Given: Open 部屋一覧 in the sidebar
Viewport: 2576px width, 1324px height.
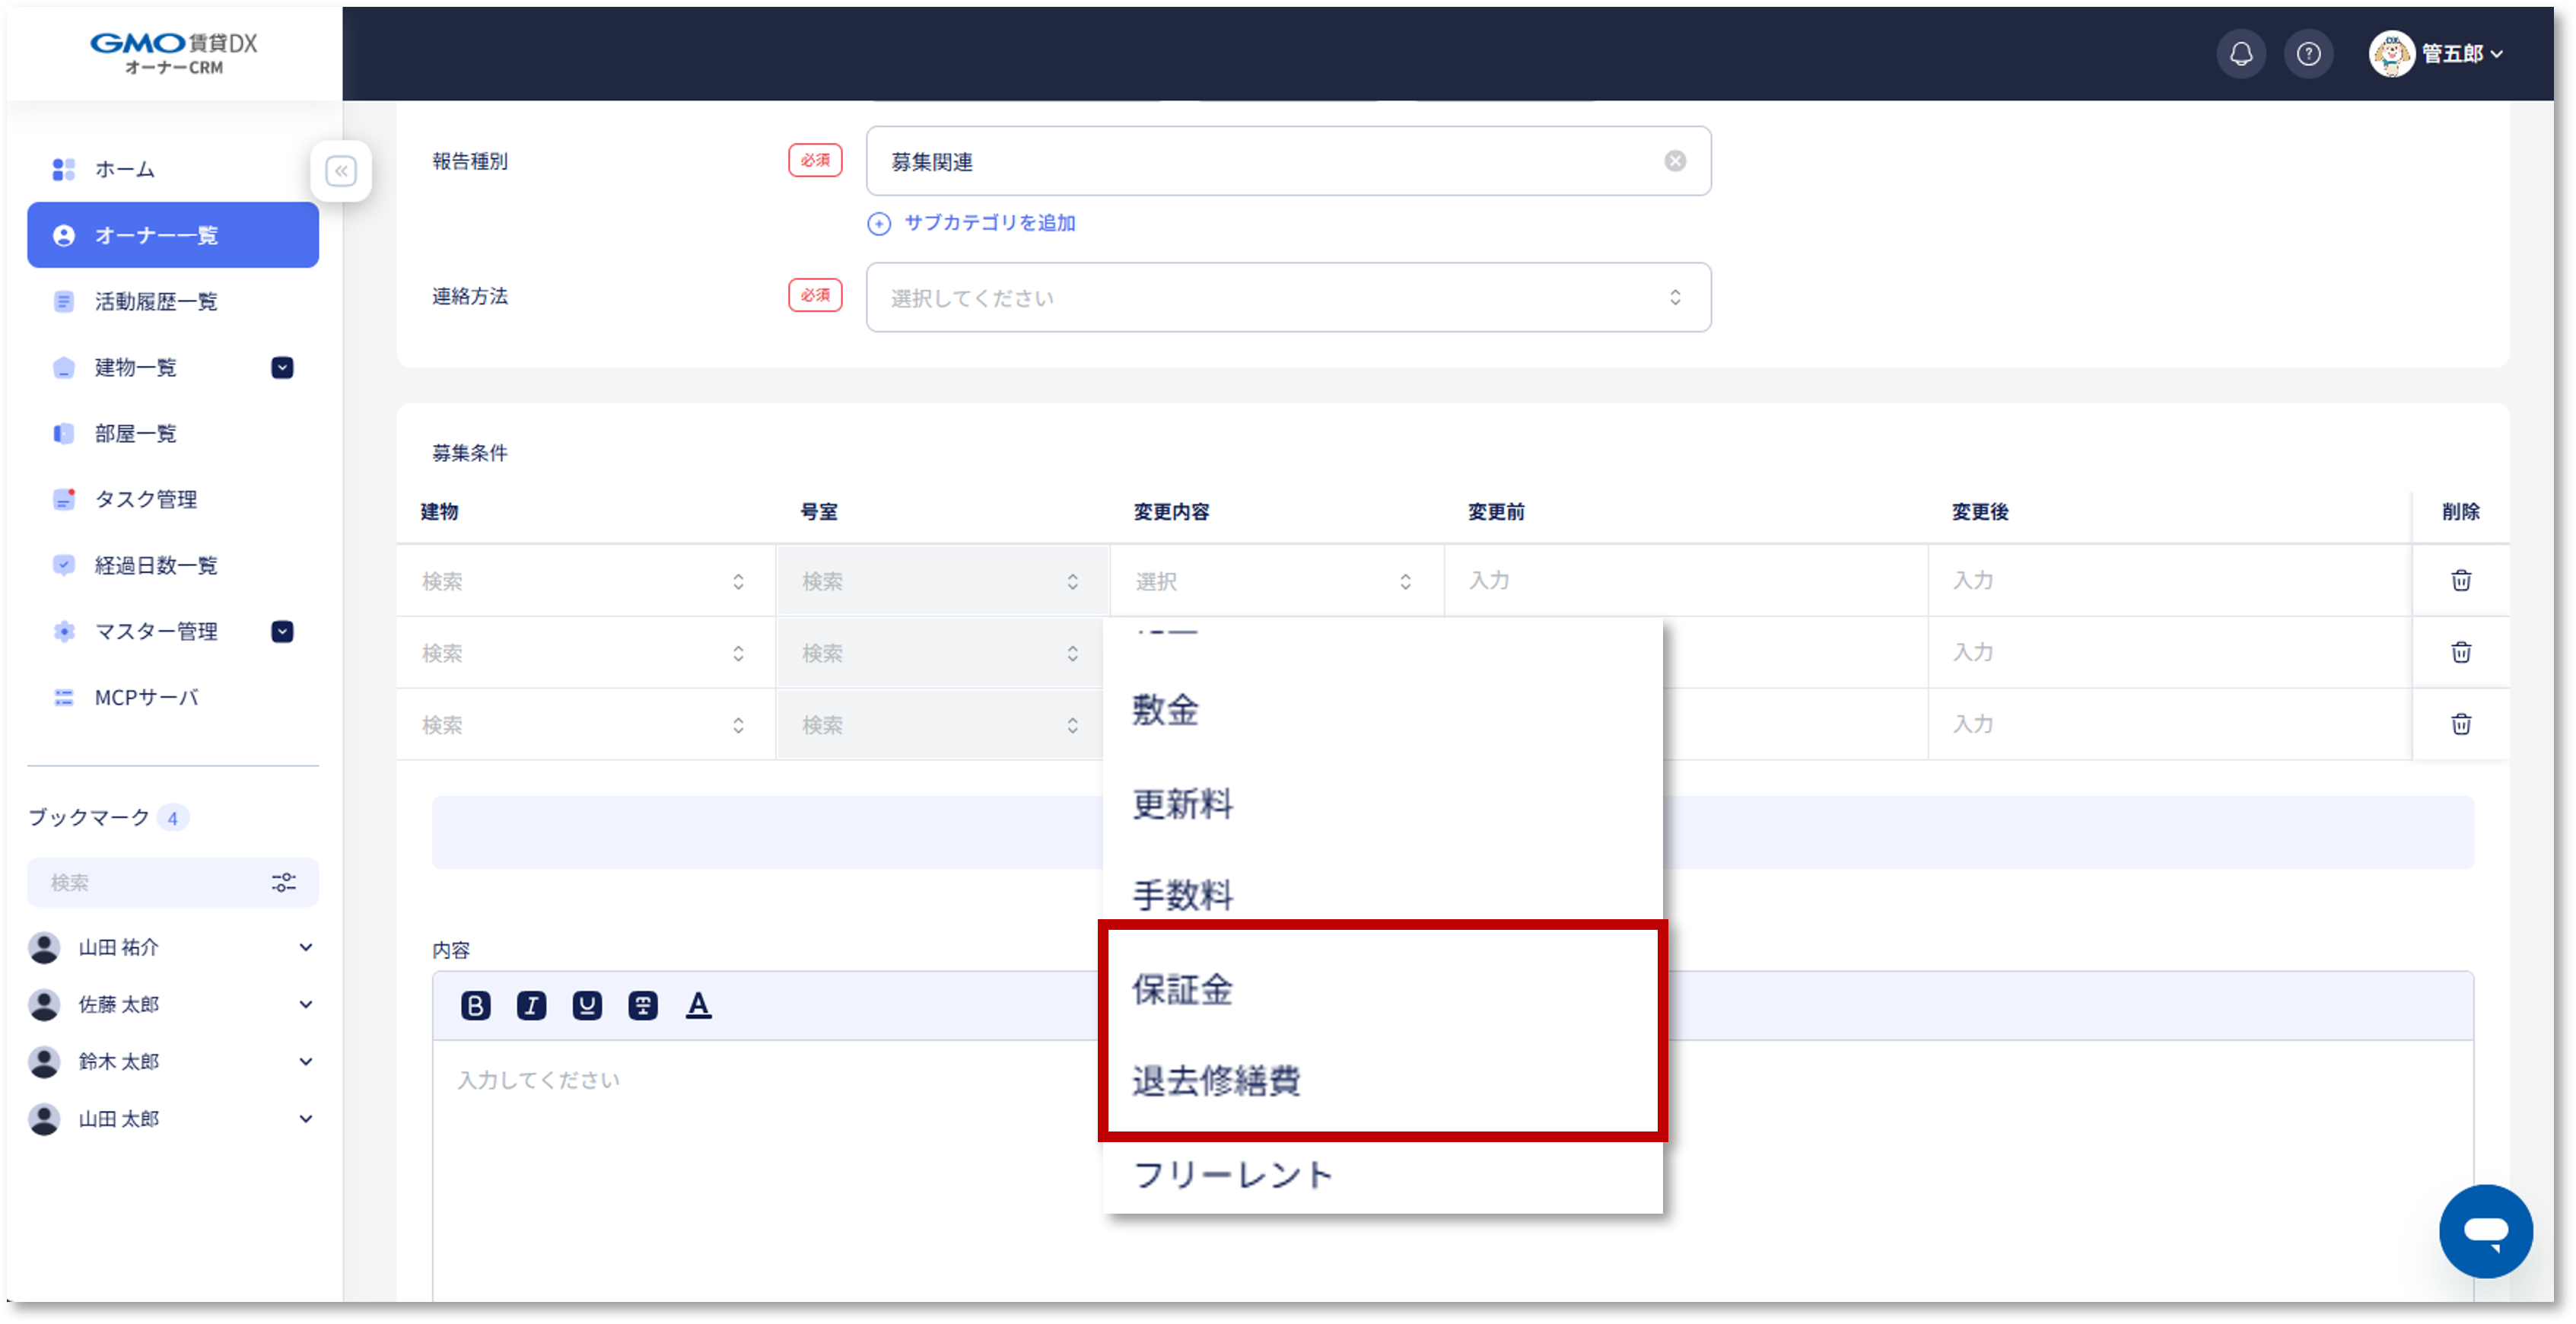Looking at the screenshot, I should 172,433.
